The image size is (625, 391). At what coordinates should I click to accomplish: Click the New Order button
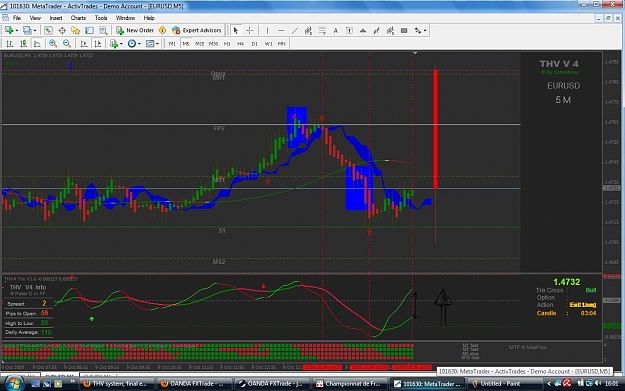point(135,30)
